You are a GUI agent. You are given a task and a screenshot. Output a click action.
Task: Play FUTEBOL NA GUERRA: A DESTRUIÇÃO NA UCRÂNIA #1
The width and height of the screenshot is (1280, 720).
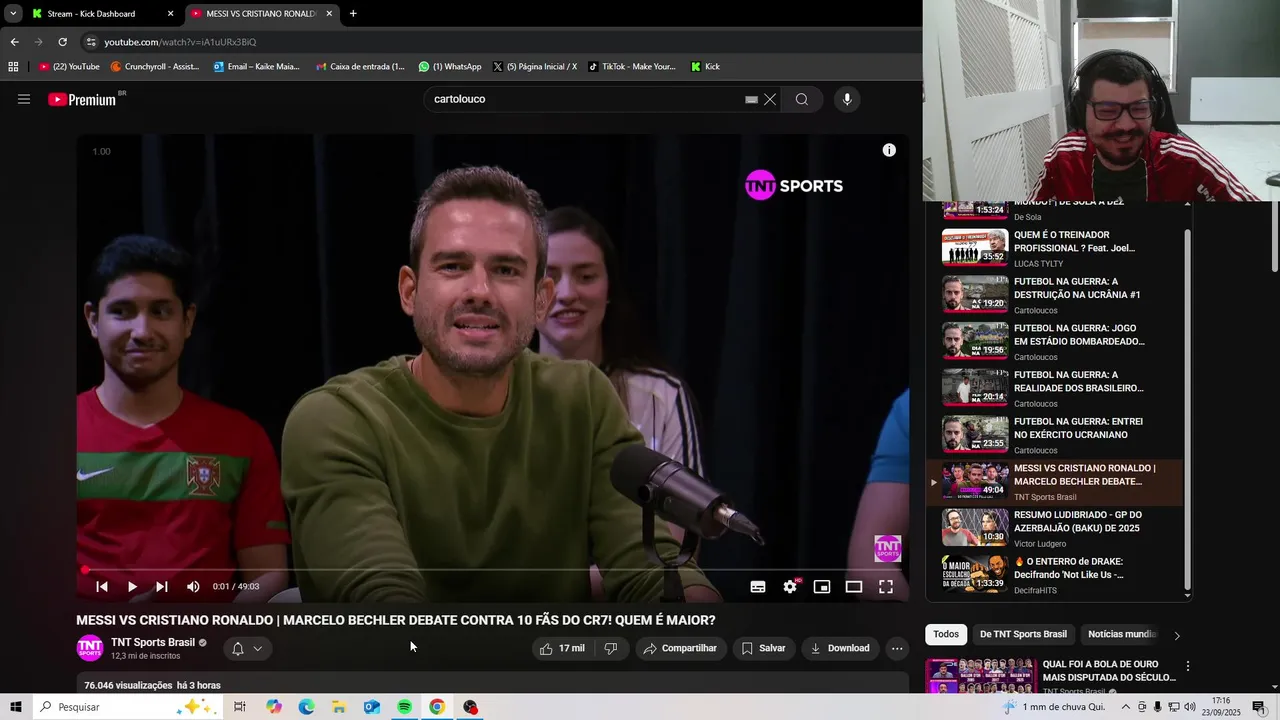point(1055,294)
